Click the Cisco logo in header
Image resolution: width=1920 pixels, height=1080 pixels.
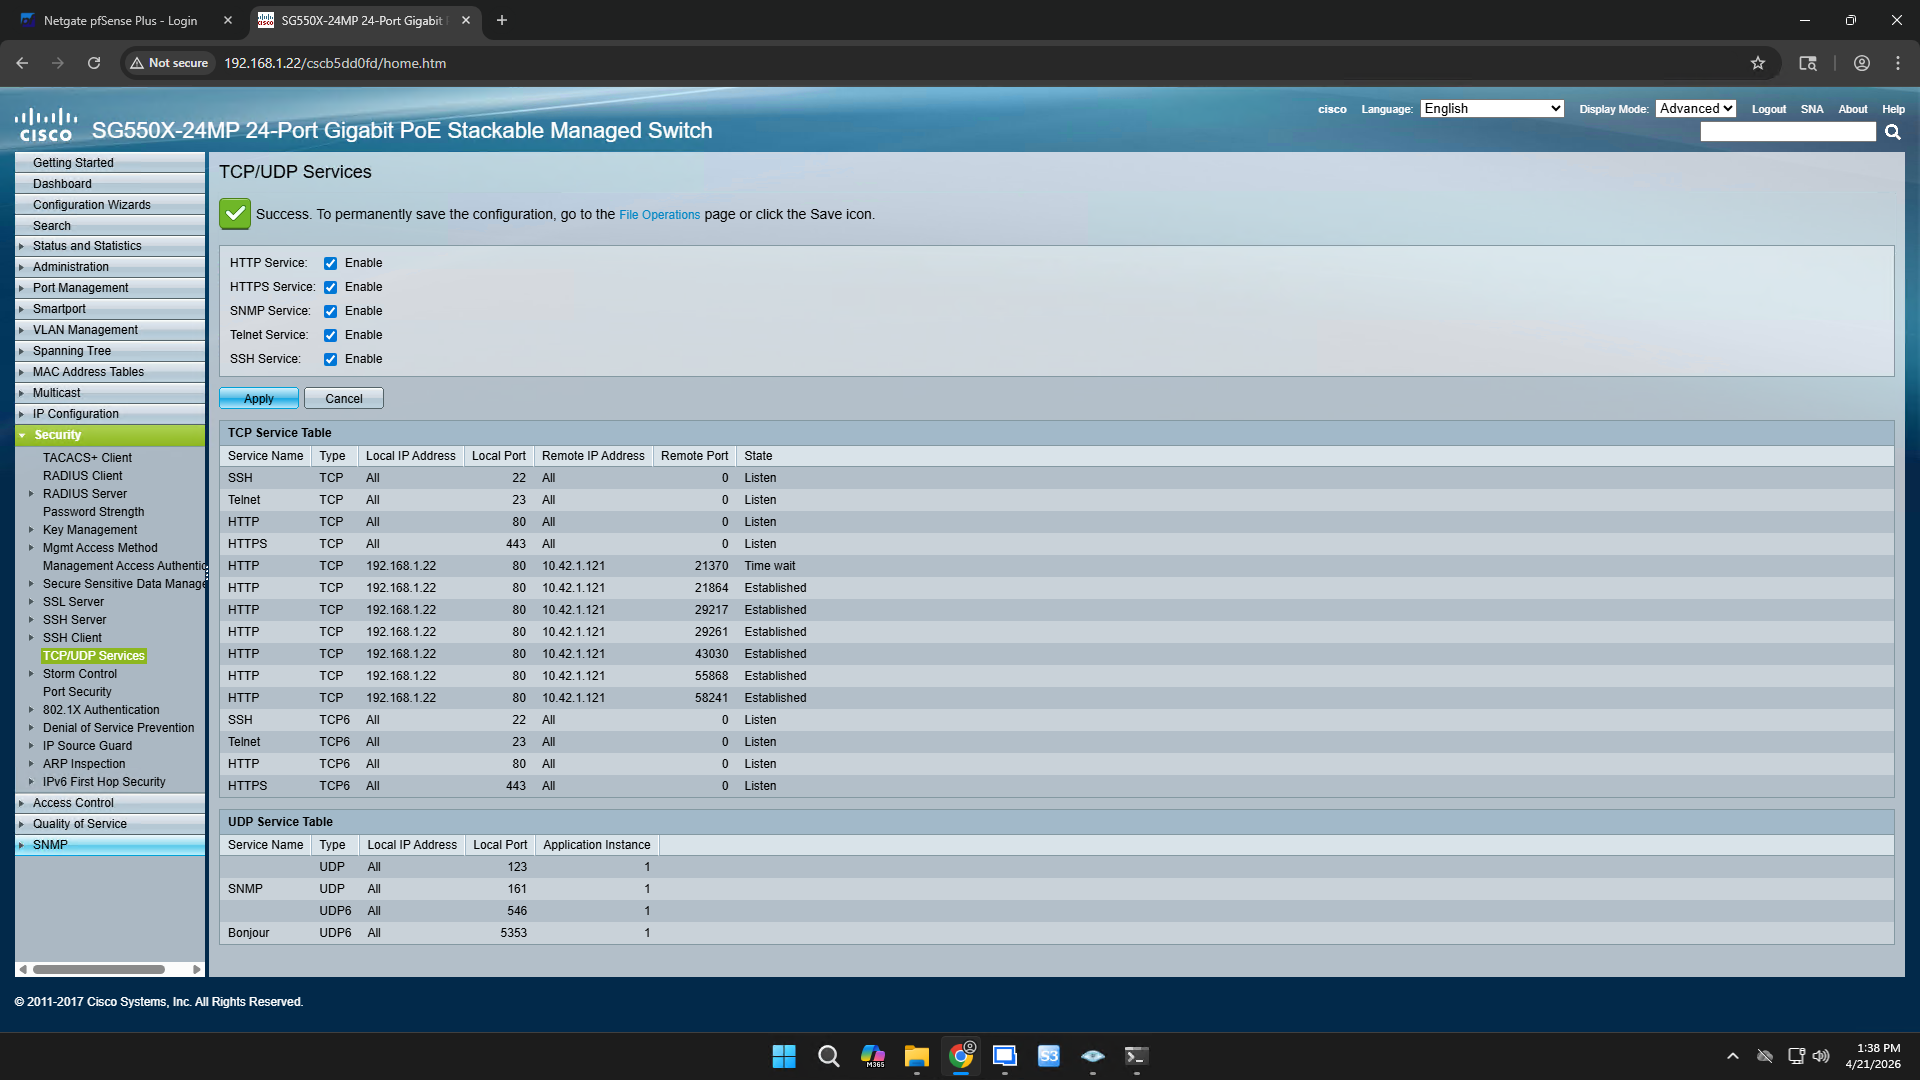pyautogui.click(x=46, y=126)
